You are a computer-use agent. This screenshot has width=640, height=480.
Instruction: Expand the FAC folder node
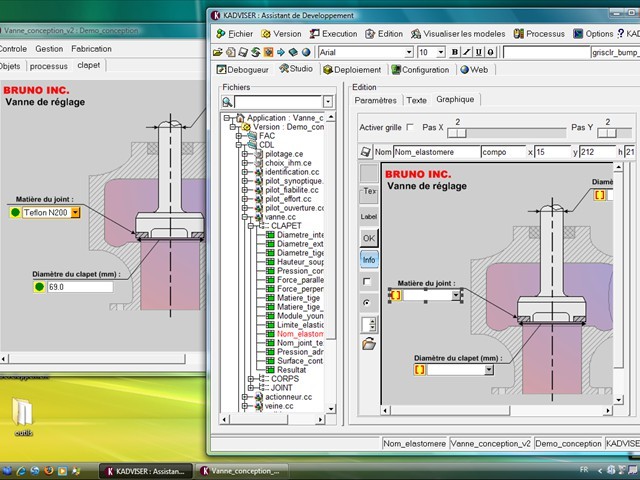(239, 136)
